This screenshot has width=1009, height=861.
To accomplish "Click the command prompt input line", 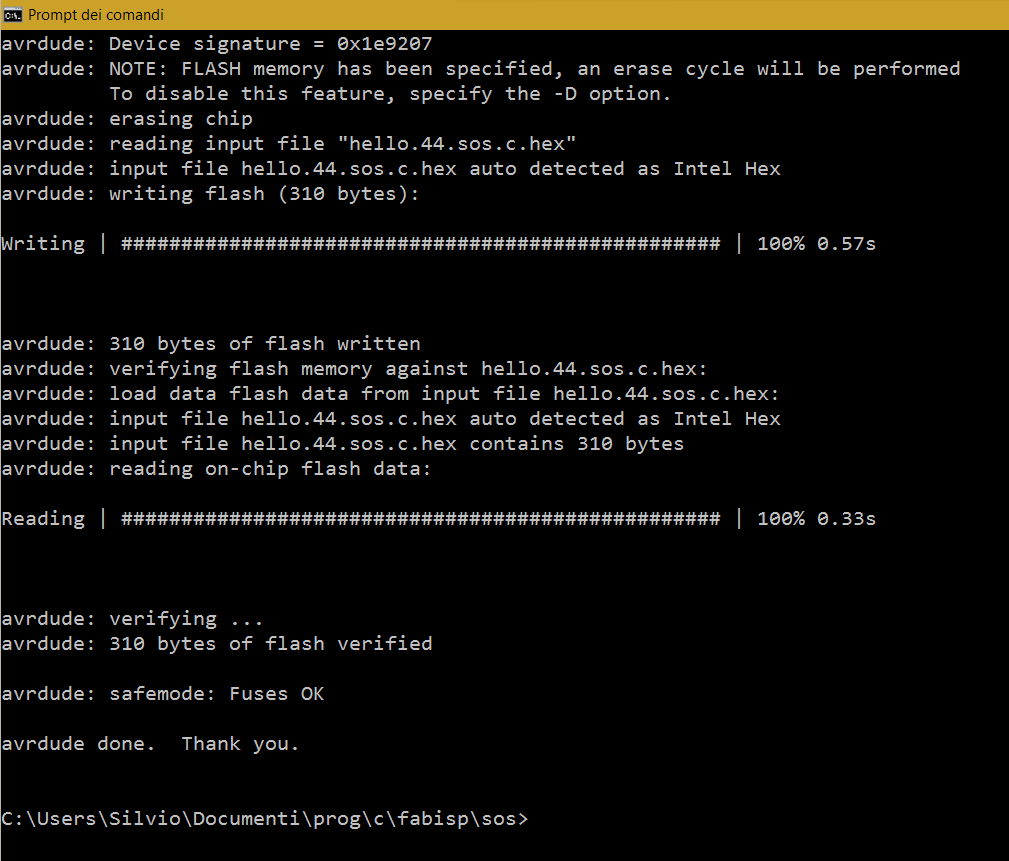I will pos(264,819).
